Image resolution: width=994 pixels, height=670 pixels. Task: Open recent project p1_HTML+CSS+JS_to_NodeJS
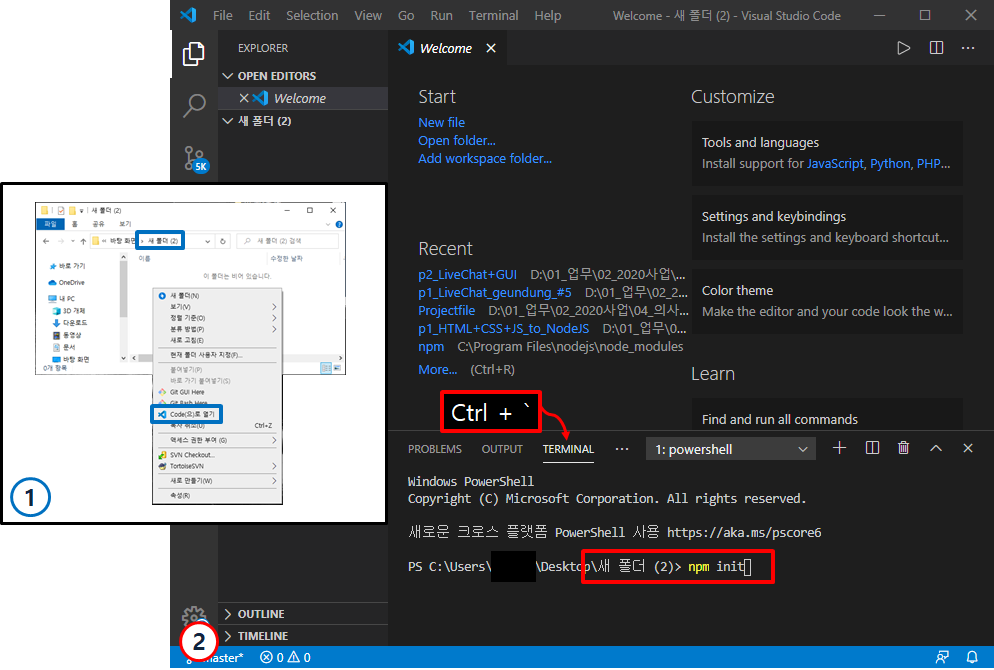coord(503,328)
